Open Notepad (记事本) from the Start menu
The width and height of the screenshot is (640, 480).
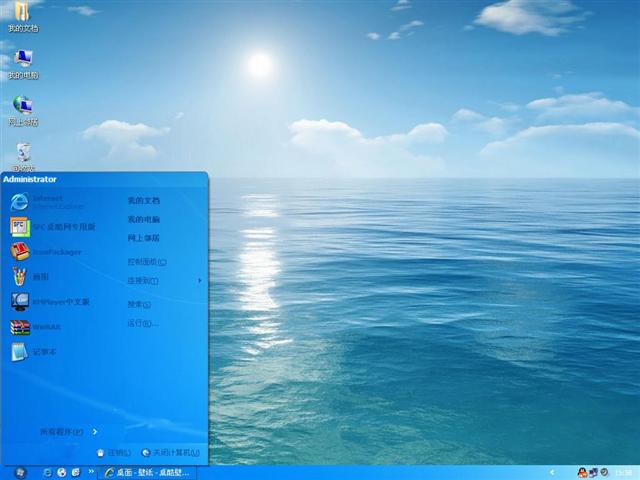tap(35, 352)
